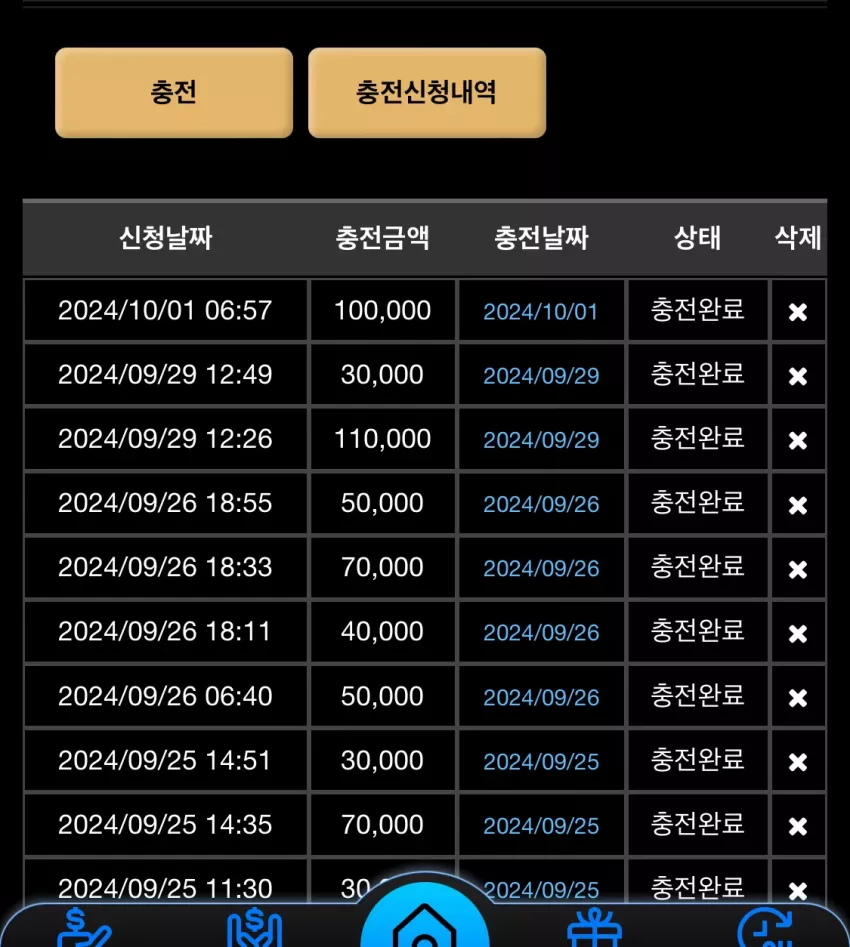Open the refresh clock icon at bottom right
The width and height of the screenshot is (850, 947).
coord(765,928)
